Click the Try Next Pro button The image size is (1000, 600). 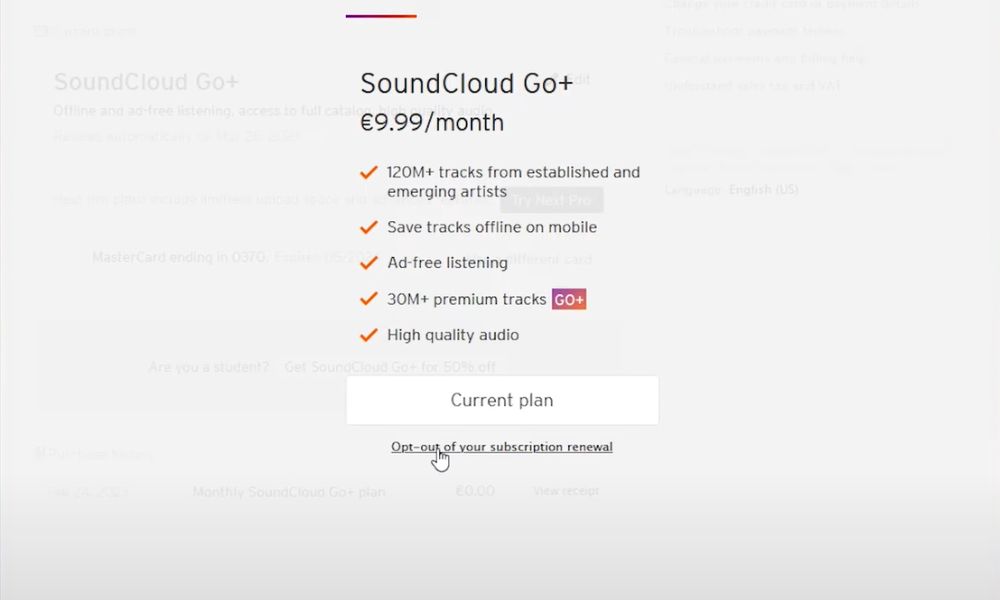(x=551, y=199)
